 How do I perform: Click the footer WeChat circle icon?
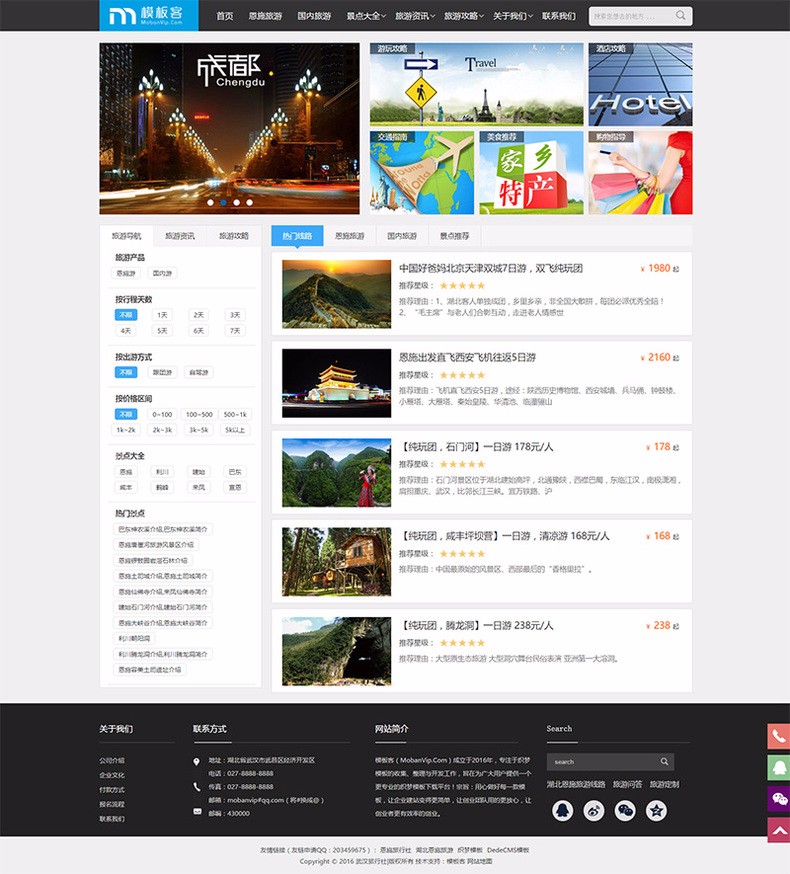(625, 810)
